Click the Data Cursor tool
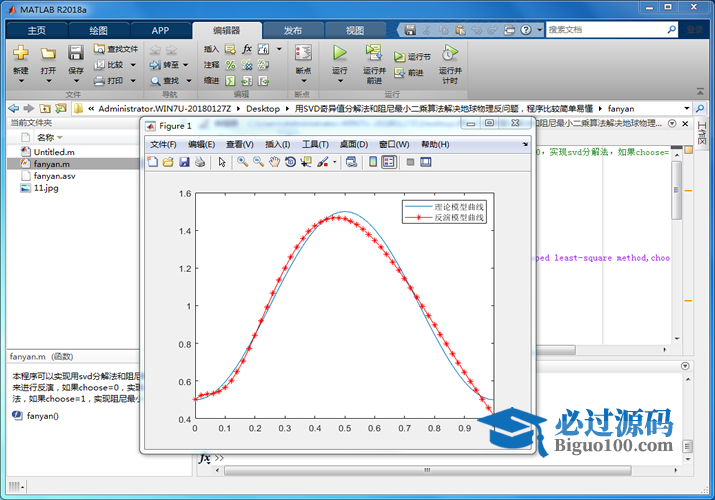Screen dimensions: 715x500 pyautogui.click(x=306, y=162)
